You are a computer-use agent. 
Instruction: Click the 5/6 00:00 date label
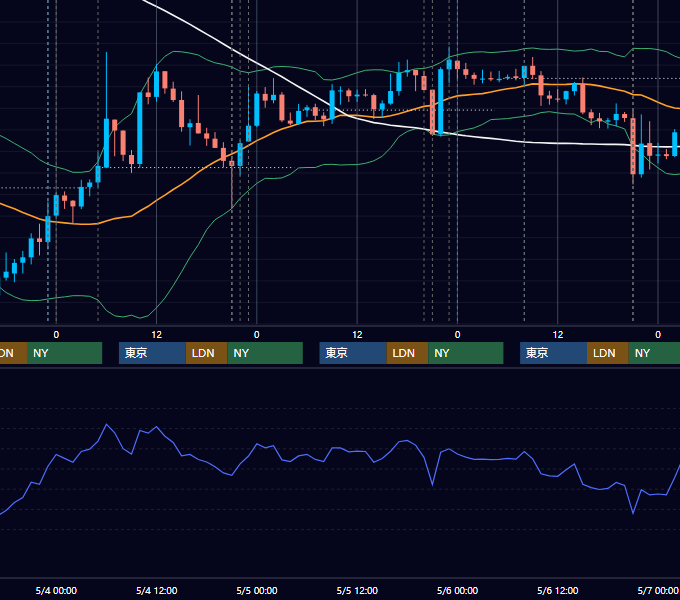457,590
